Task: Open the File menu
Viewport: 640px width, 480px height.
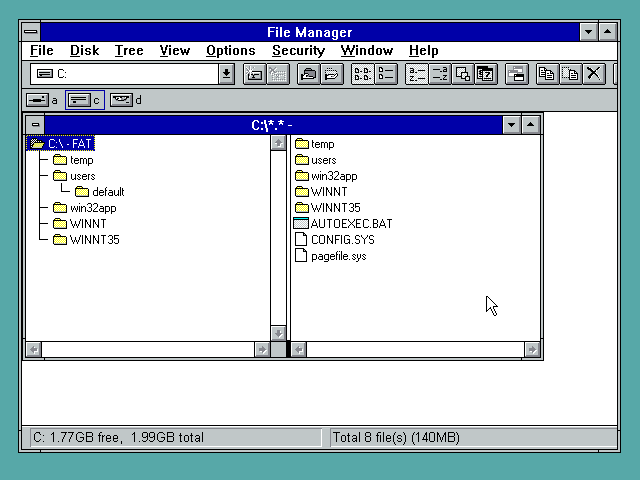Action: [42, 51]
